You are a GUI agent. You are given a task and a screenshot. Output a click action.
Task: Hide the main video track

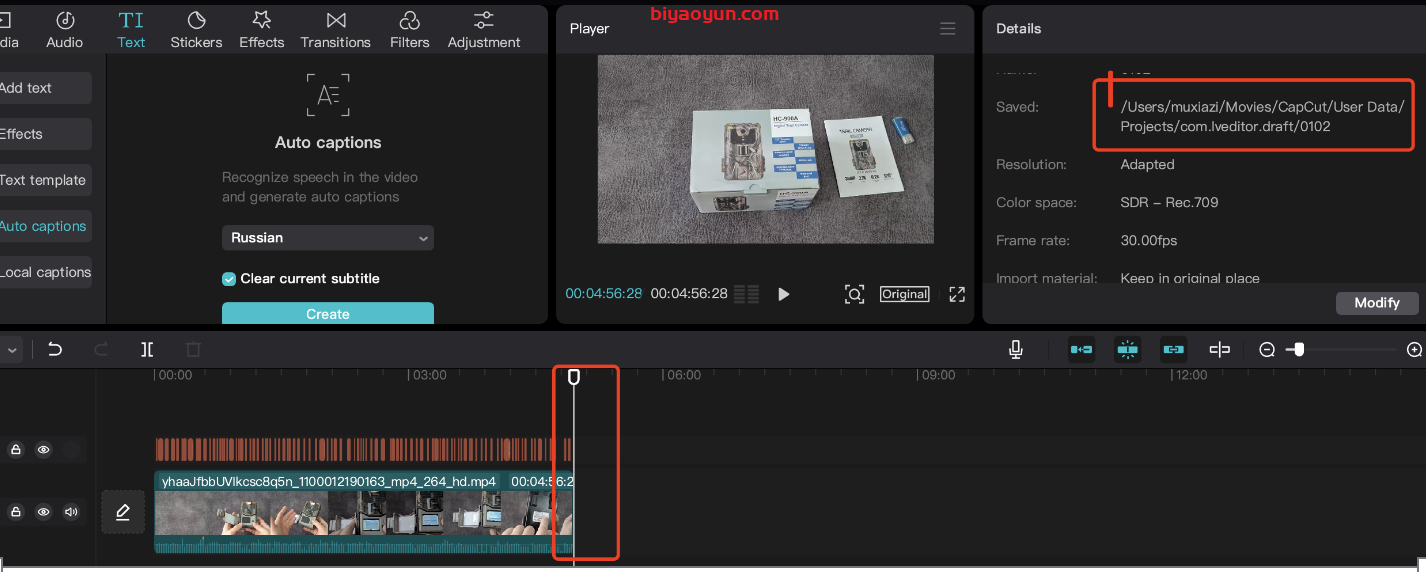[44, 512]
